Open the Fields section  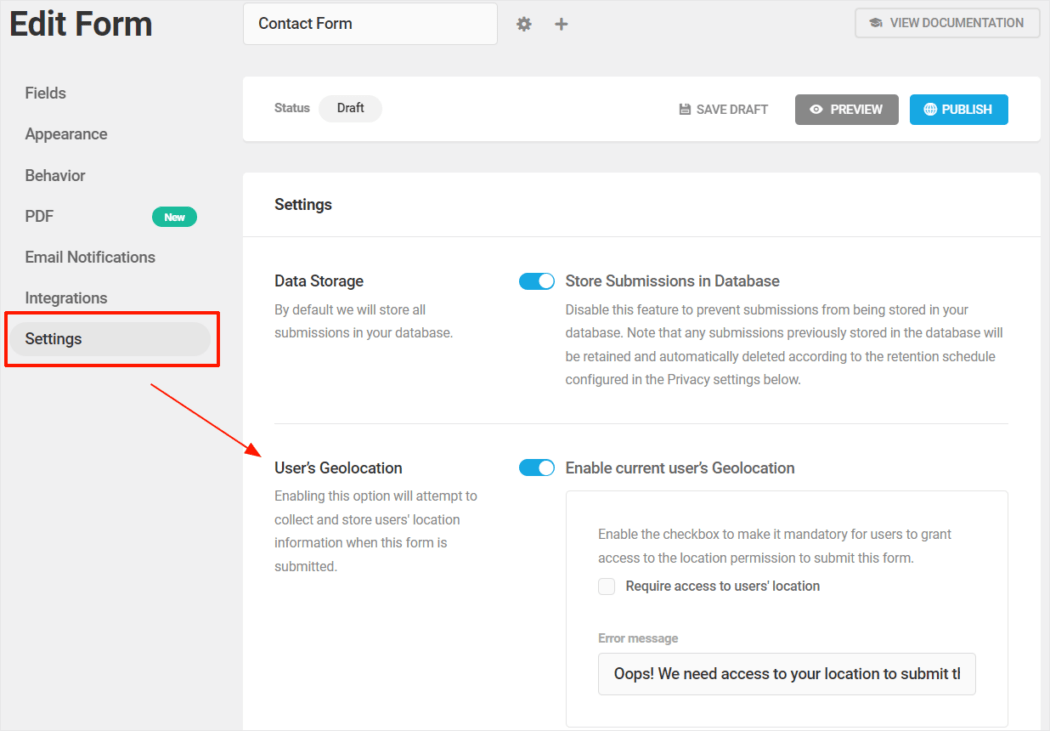46,93
